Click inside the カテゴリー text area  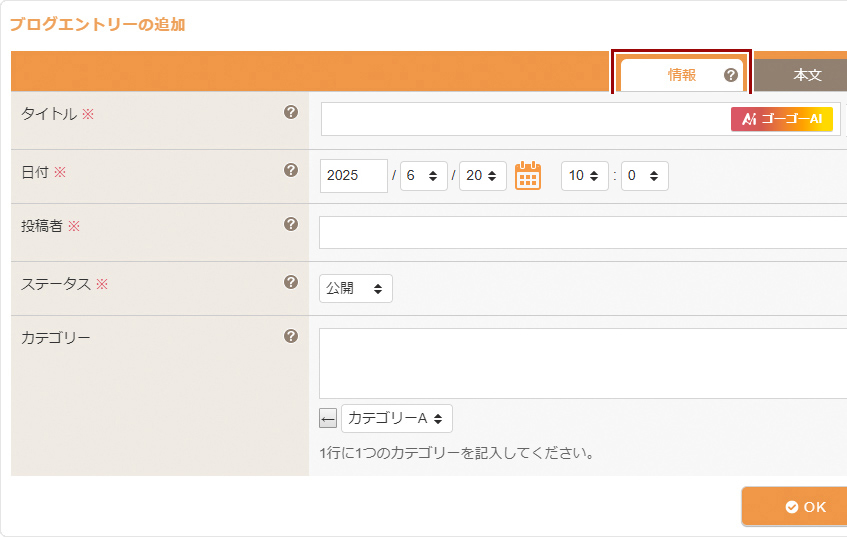point(582,363)
